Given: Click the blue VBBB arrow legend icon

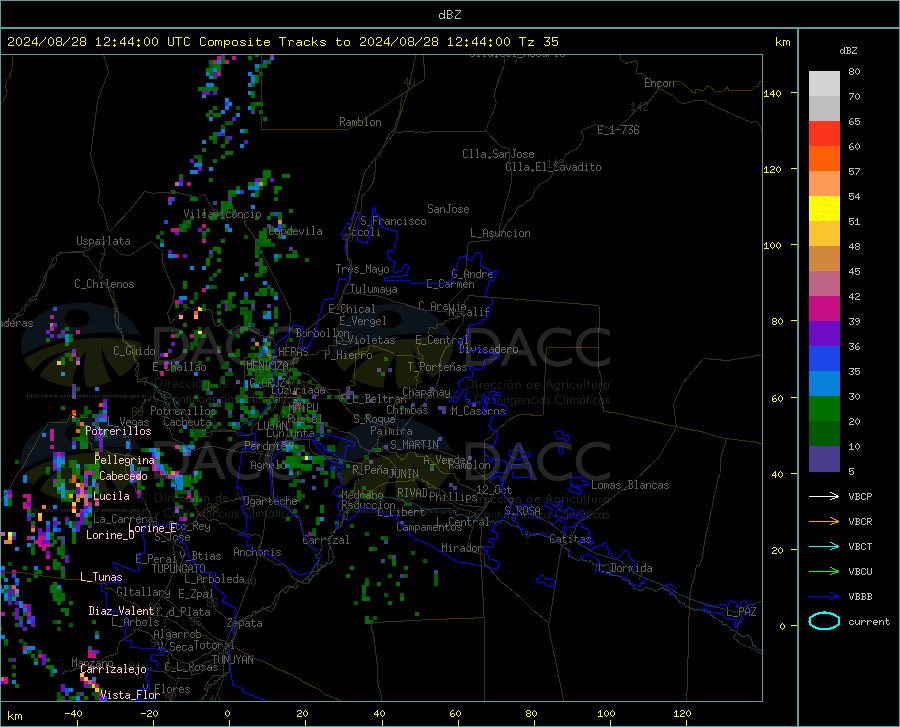Looking at the screenshot, I should 824,597.
